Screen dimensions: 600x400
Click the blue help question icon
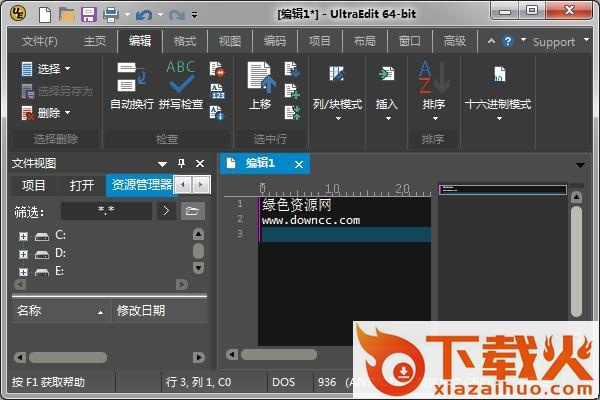(x=508, y=41)
